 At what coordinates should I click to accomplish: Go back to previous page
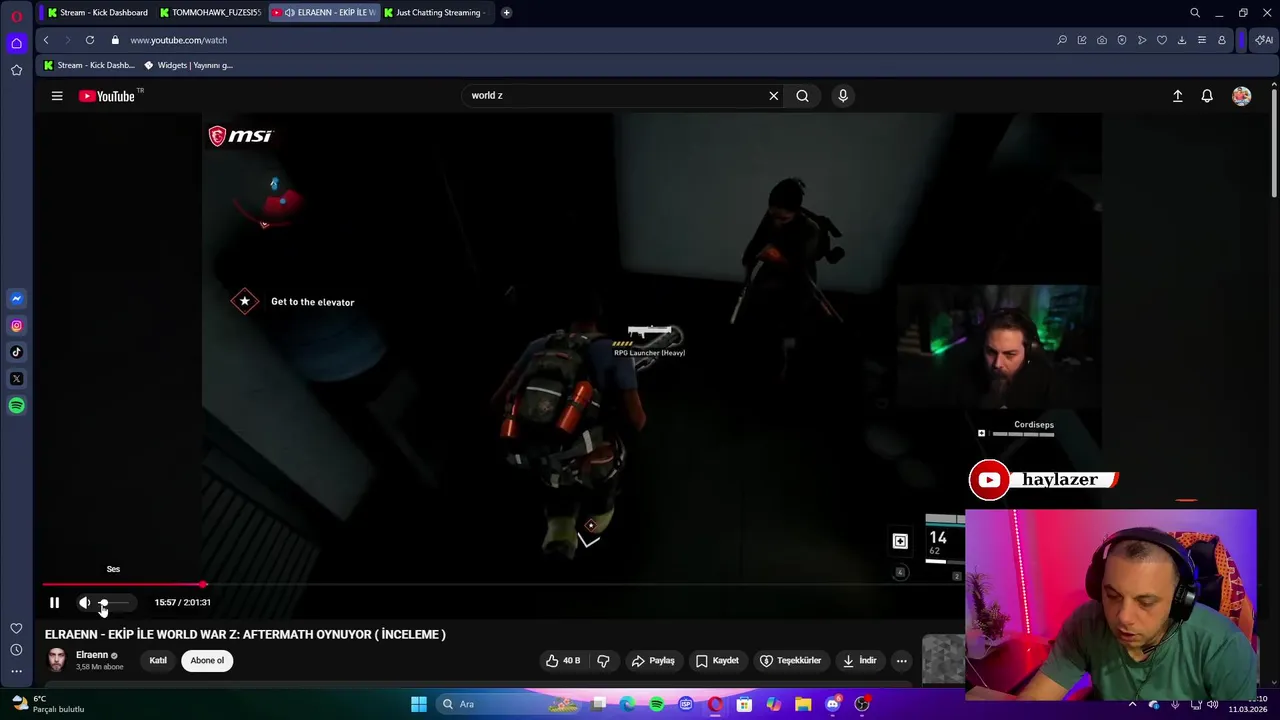46,40
